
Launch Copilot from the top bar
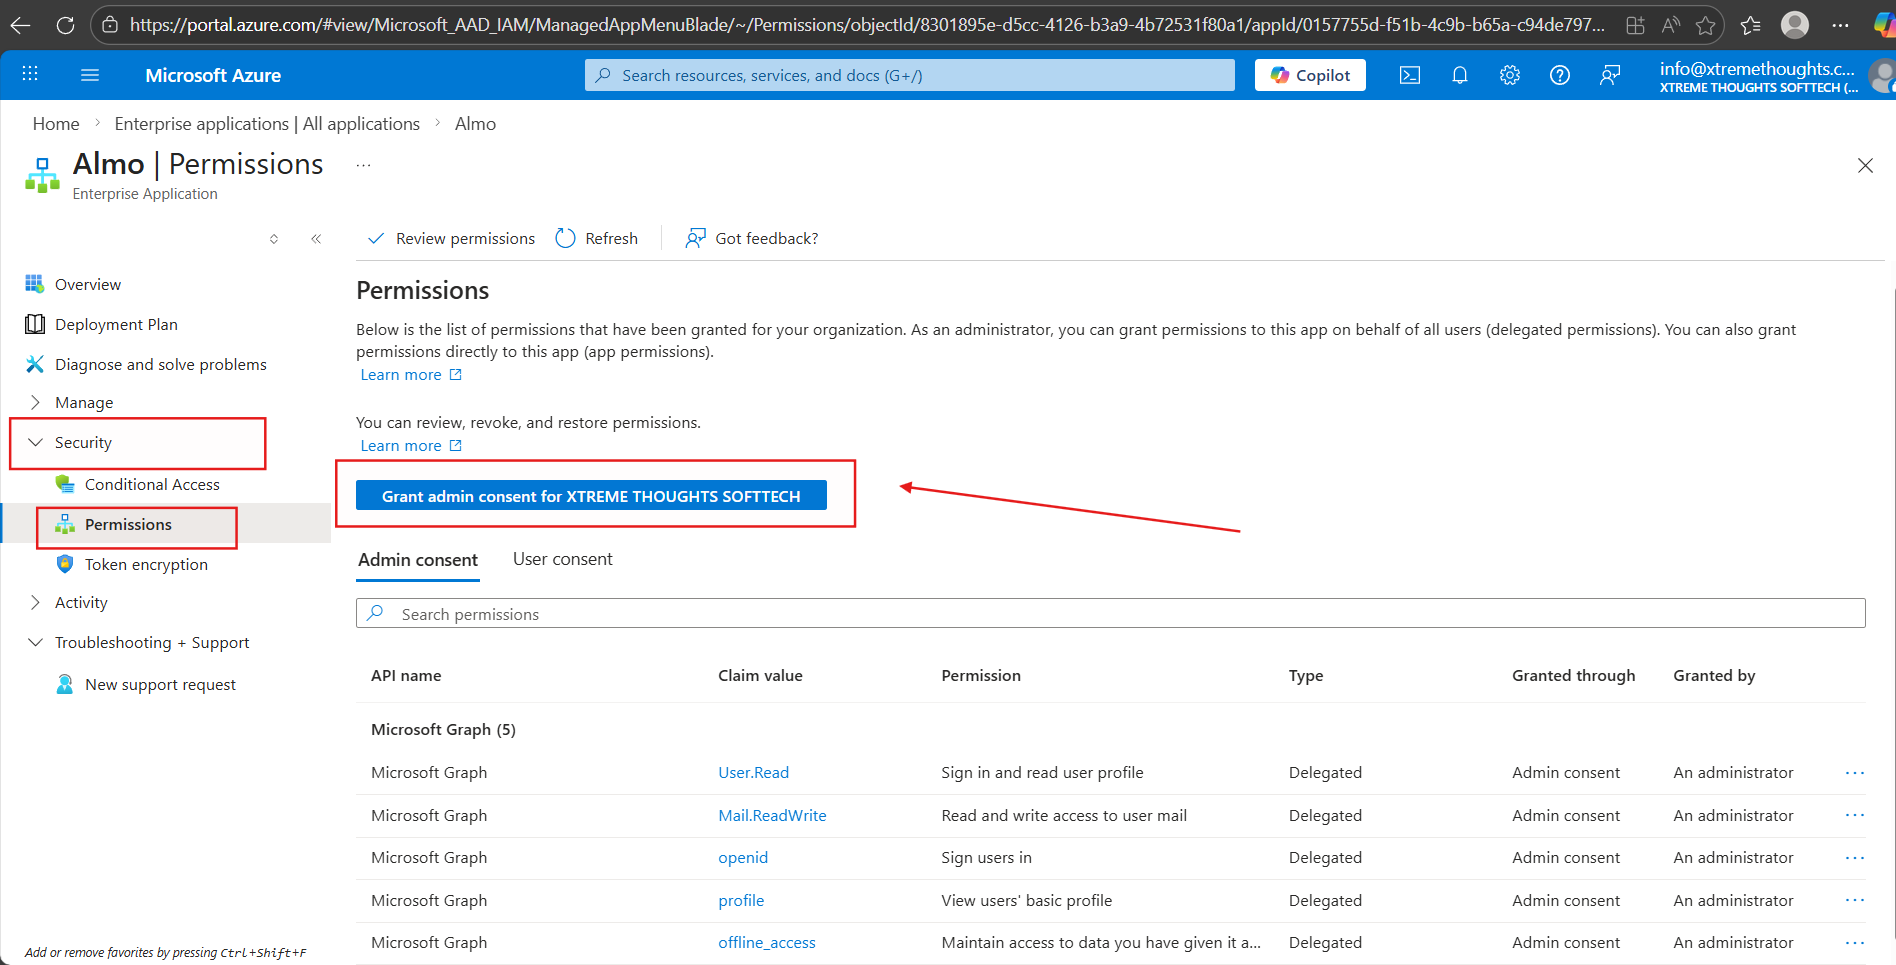coord(1310,74)
